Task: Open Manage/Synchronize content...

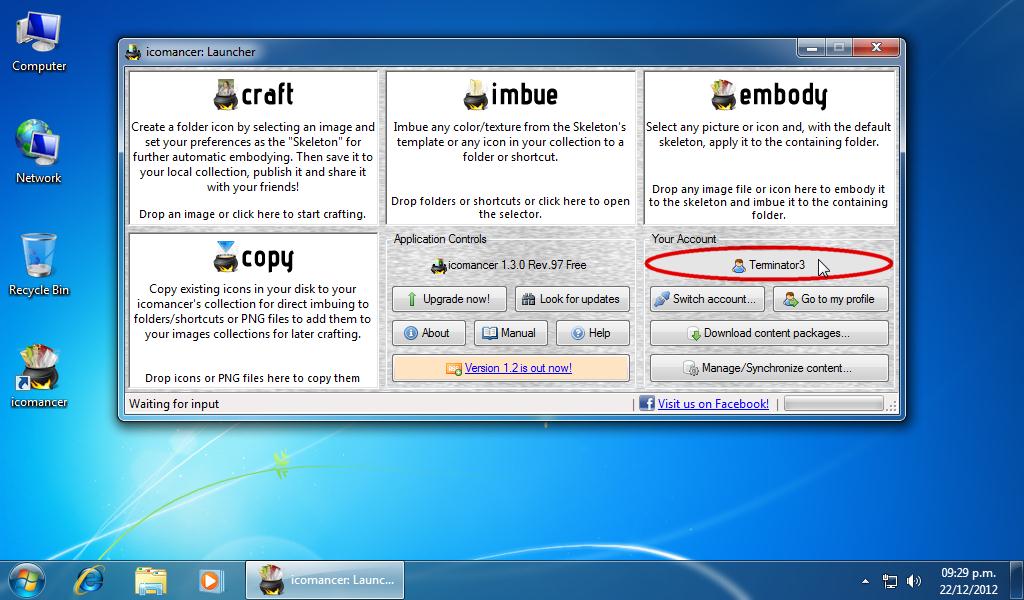Action: point(769,368)
